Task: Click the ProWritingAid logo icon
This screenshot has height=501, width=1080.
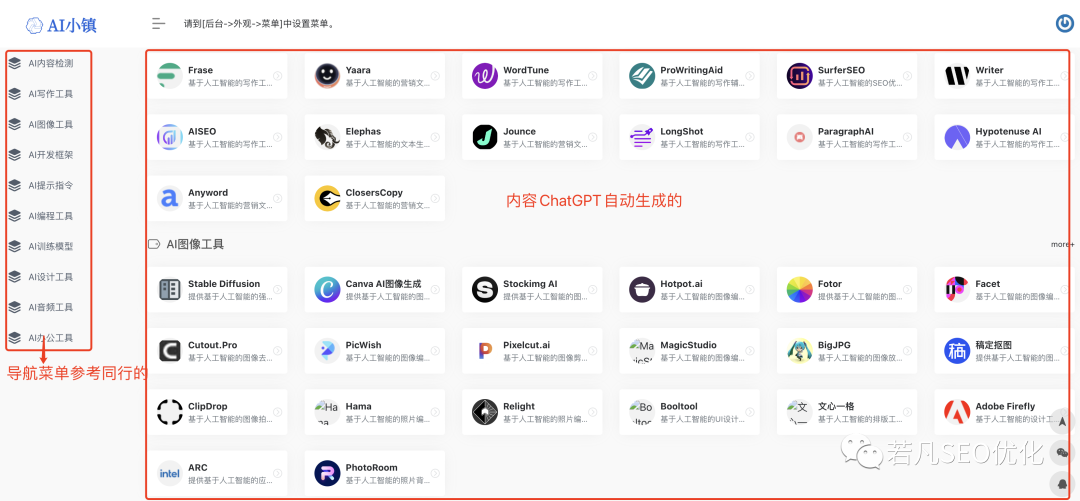Action: click(x=642, y=76)
